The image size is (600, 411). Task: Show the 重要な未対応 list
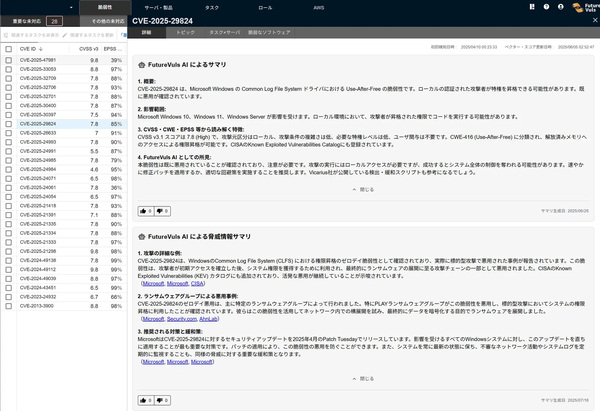(27, 21)
